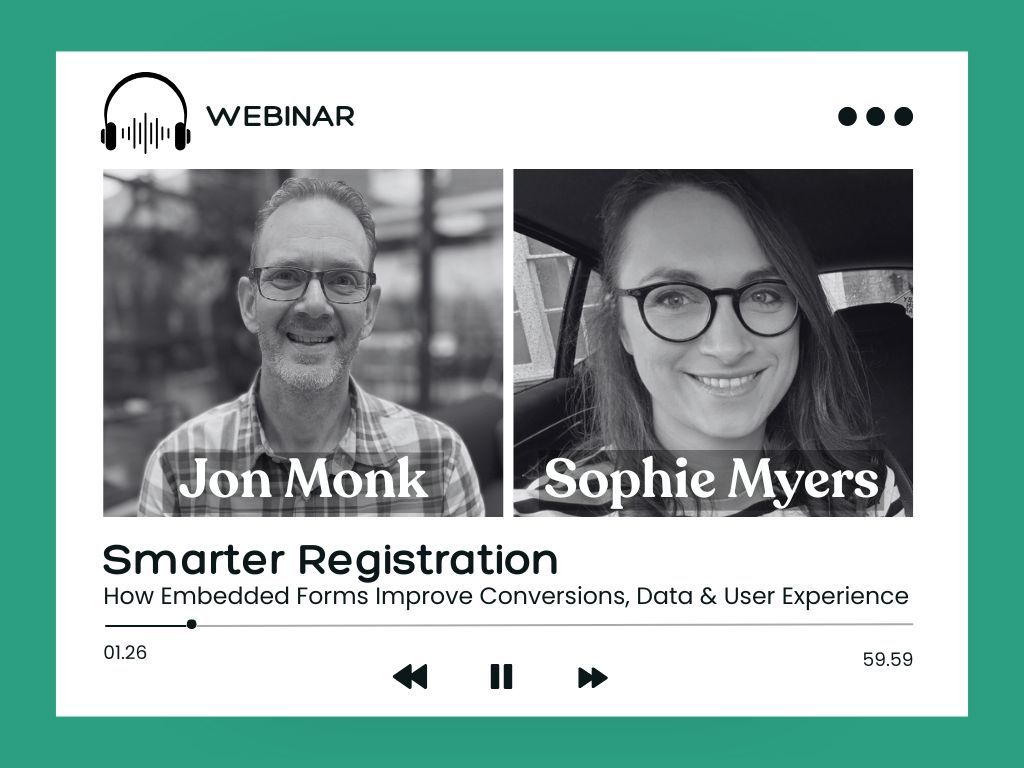The height and width of the screenshot is (768, 1024).
Task: Click the WEBINAR label text
Action: pos(280,117)
